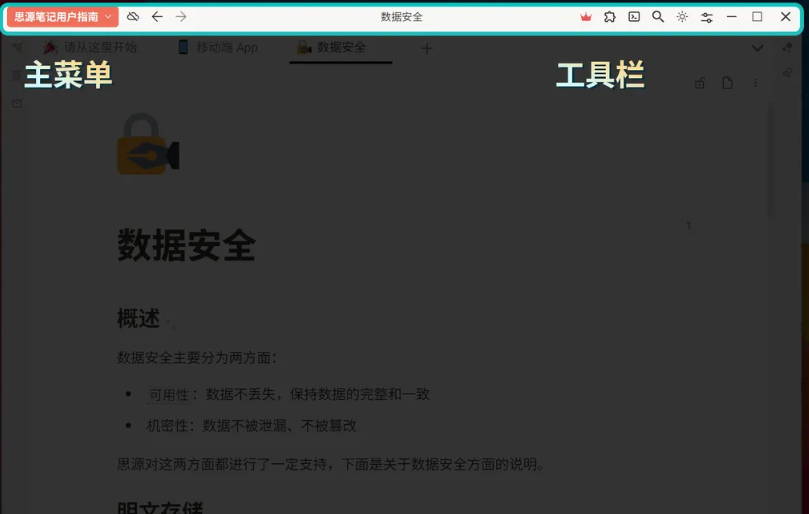This screenshot has width=809, height=514.
Task: Open the document three-dot more menu
Action: pos(755,83)
